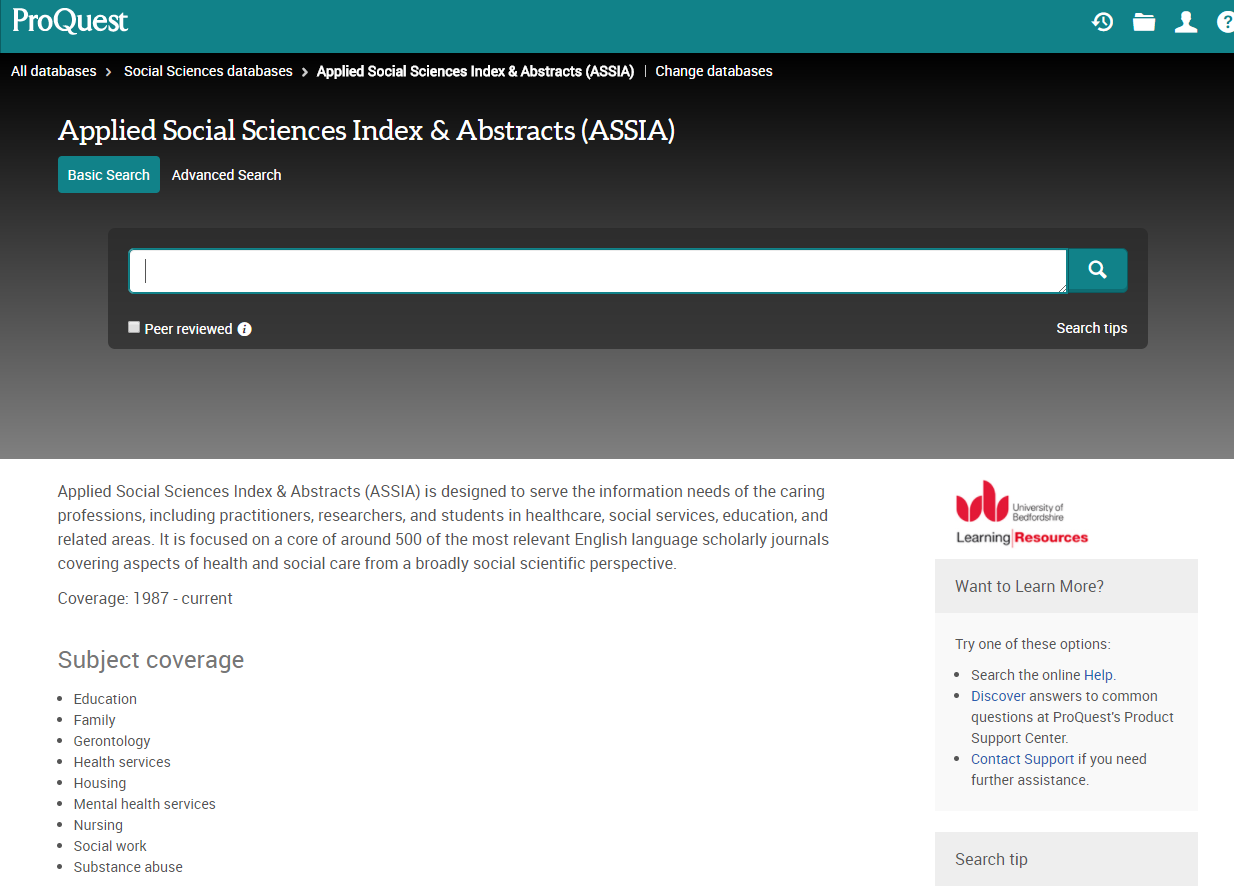
Task: Click the Subject coverage heading
Action: [x=151, y=660]
